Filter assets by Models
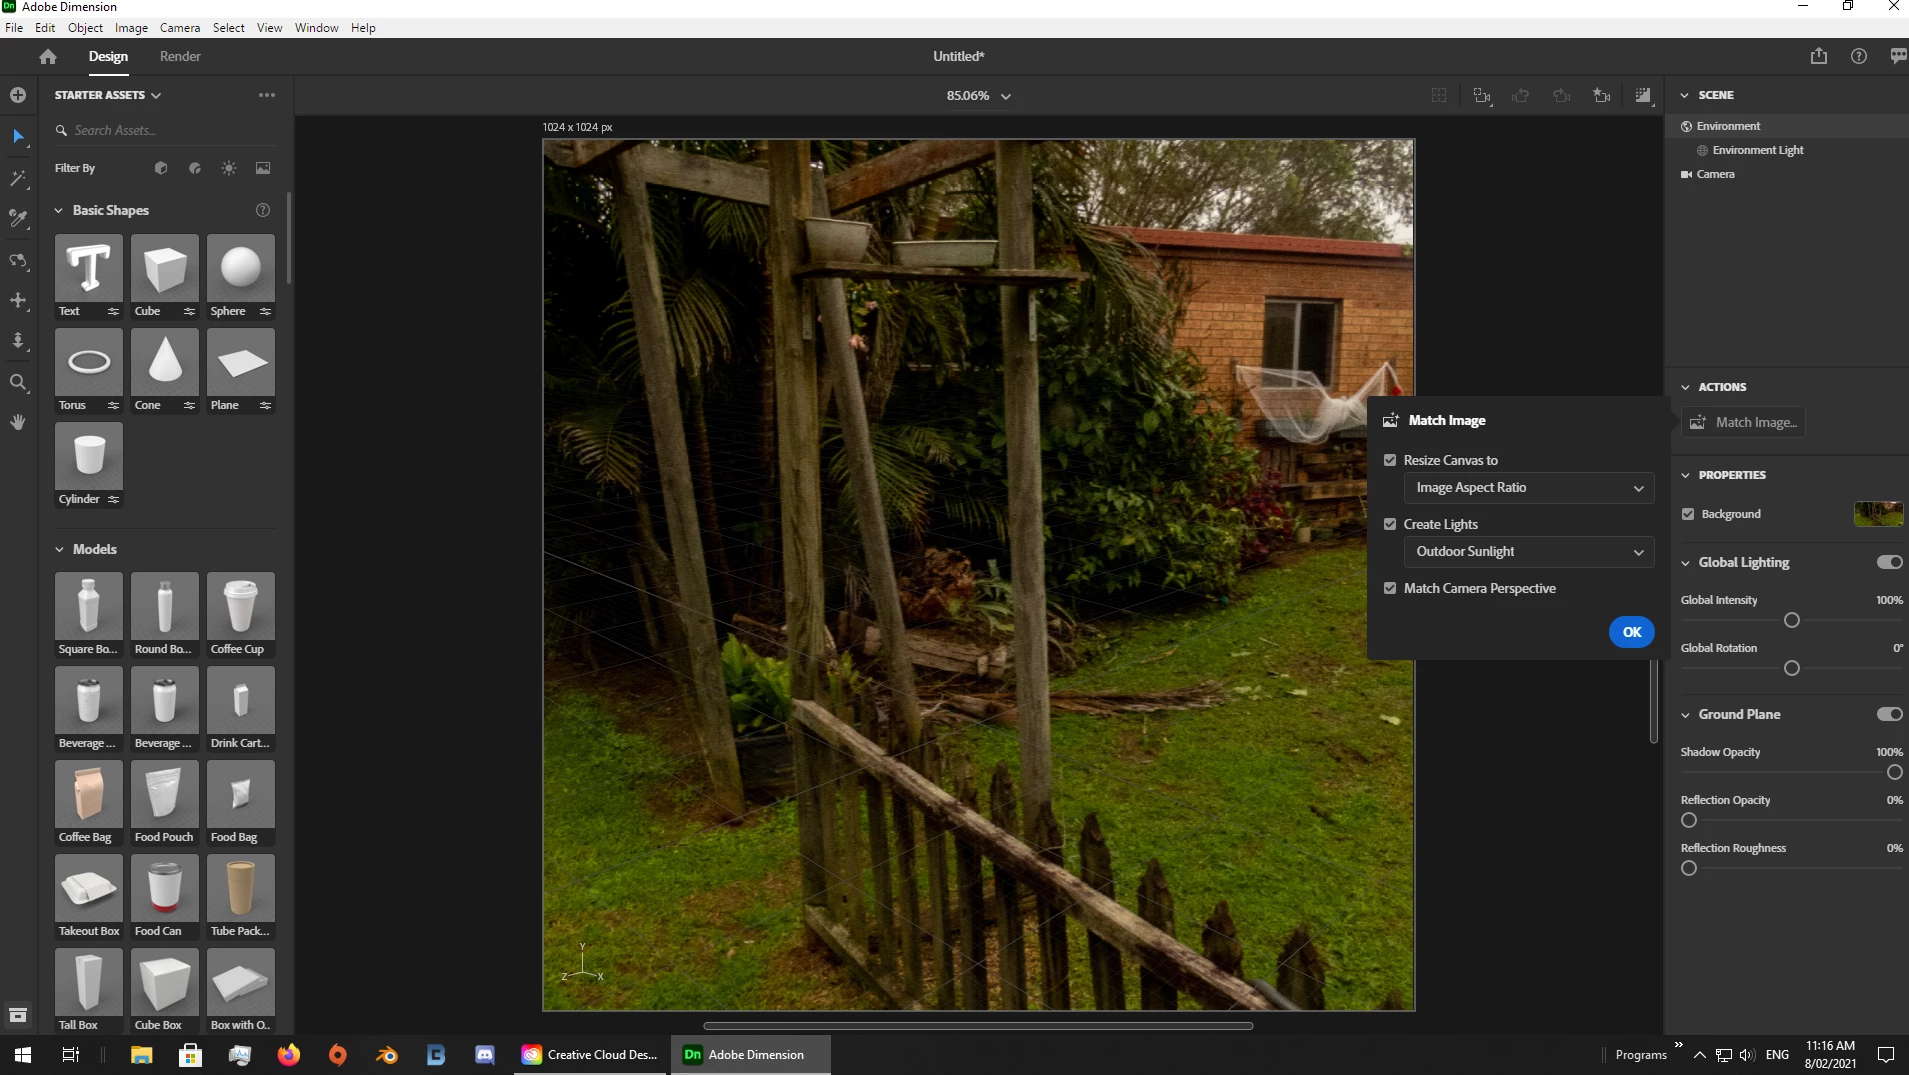1909x1075 pixels. [161, 168]
